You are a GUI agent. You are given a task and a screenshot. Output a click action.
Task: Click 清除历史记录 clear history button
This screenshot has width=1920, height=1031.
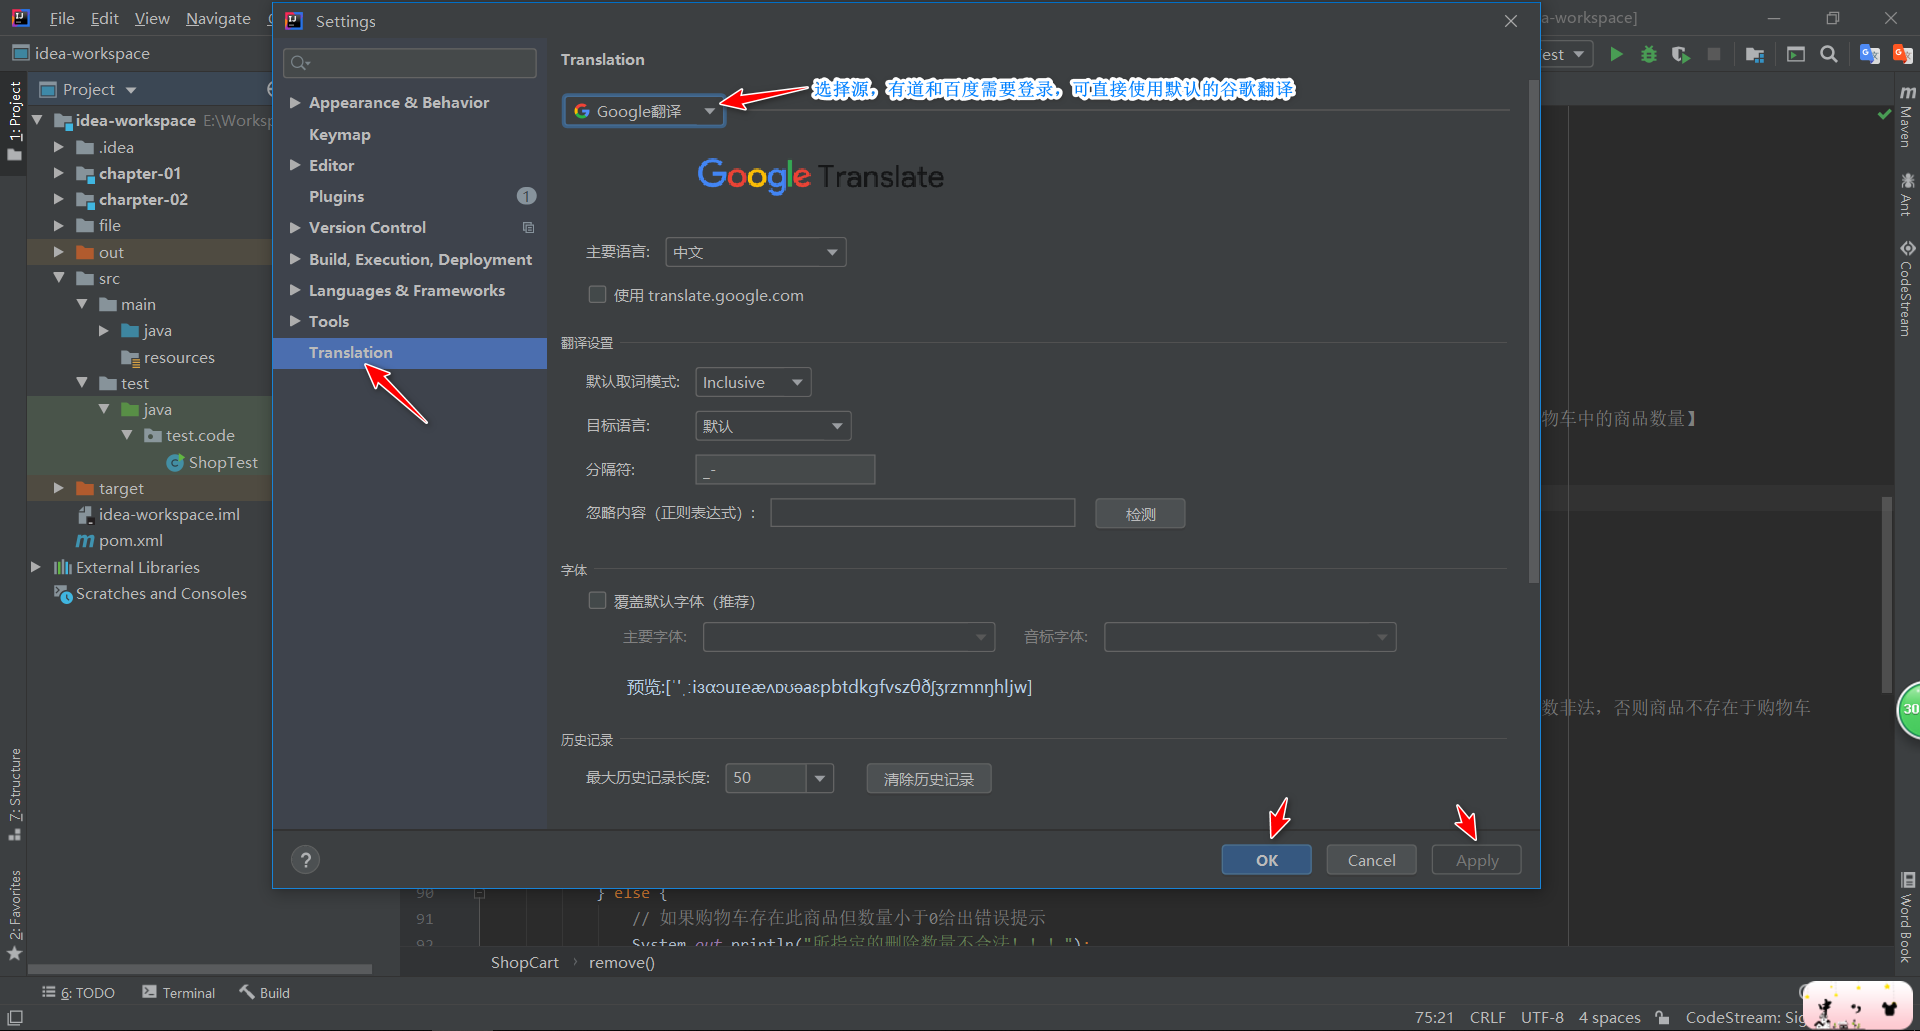pos(929,778)
